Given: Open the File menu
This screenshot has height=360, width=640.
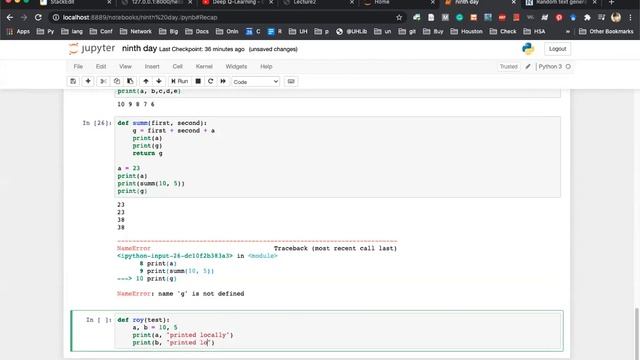Looking at the screenshot, I should (78, 67).
